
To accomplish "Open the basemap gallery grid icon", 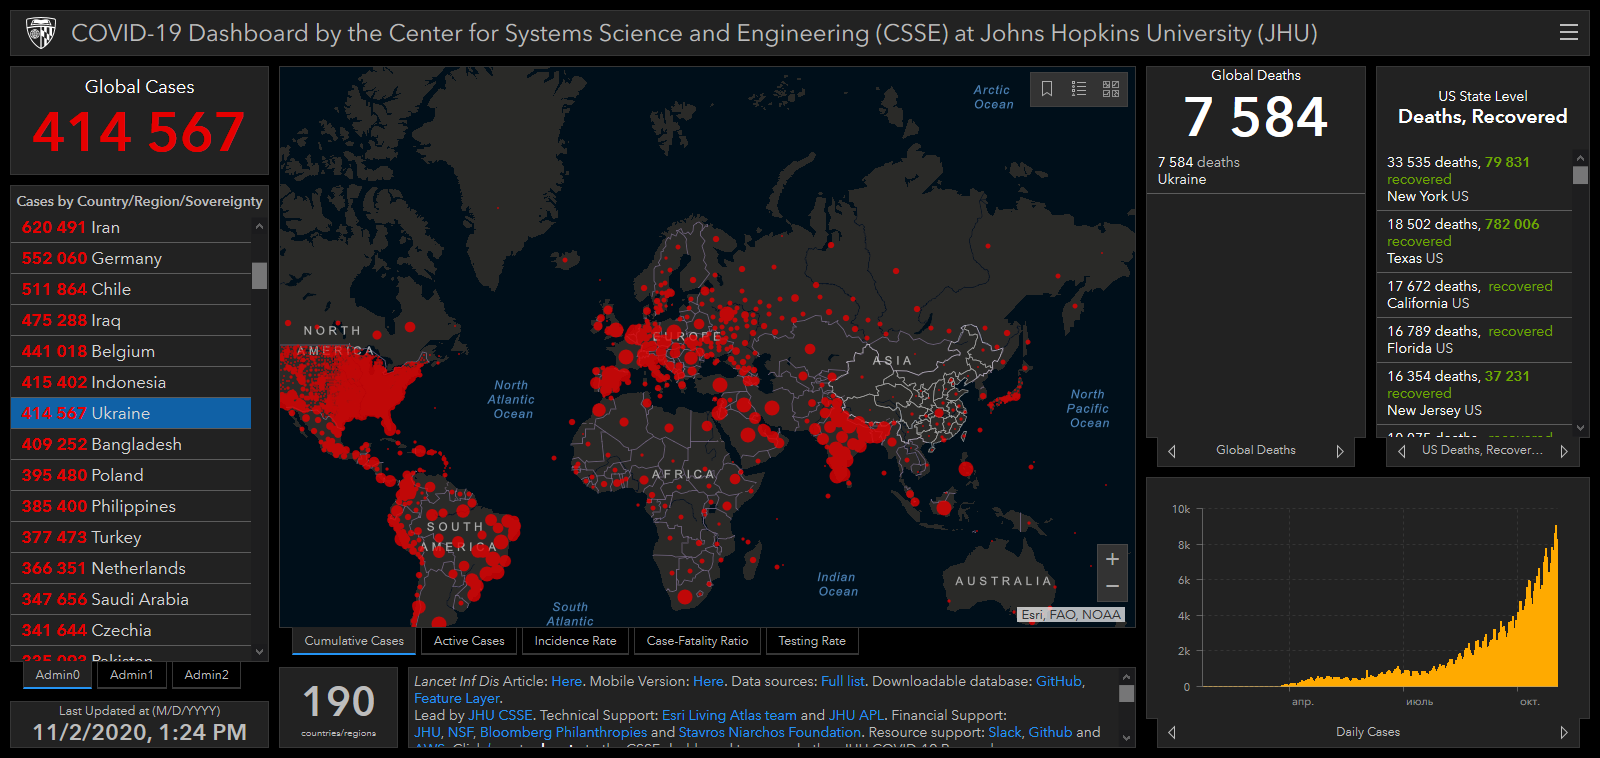I will point(1111,89).
